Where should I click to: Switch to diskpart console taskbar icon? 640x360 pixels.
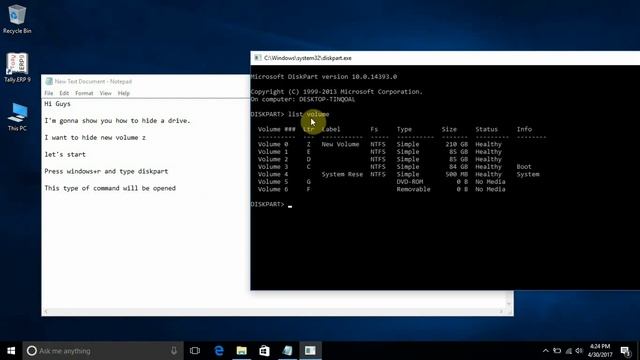pyautogui.click(x=310, y=351)
